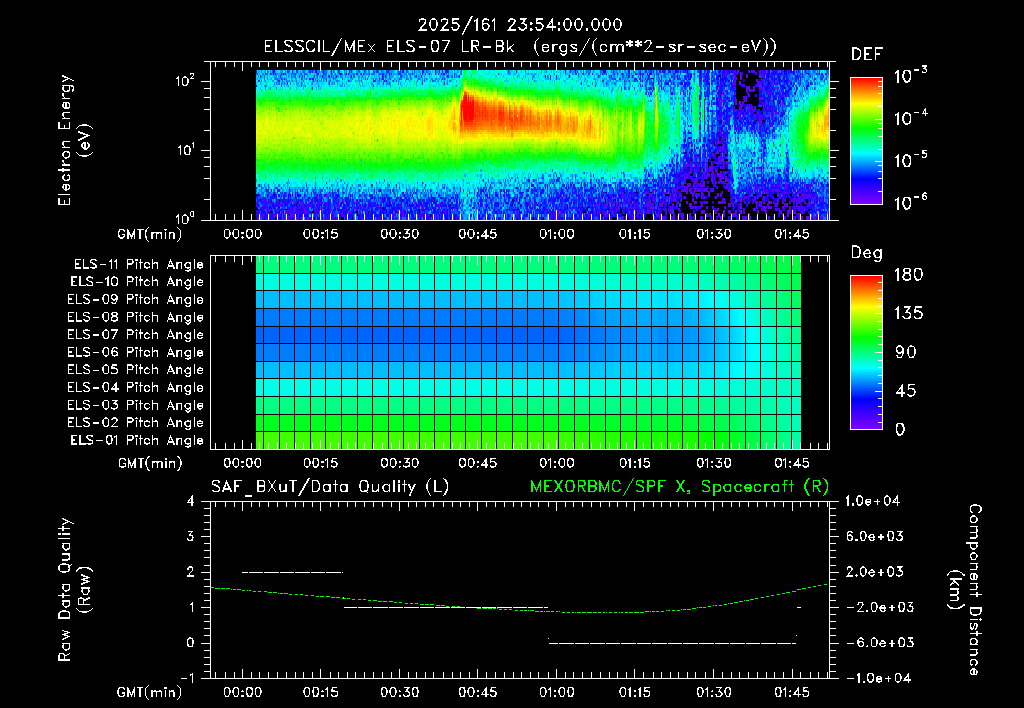Select the ELS-10 Pitch Angle row label

(137, 282)
